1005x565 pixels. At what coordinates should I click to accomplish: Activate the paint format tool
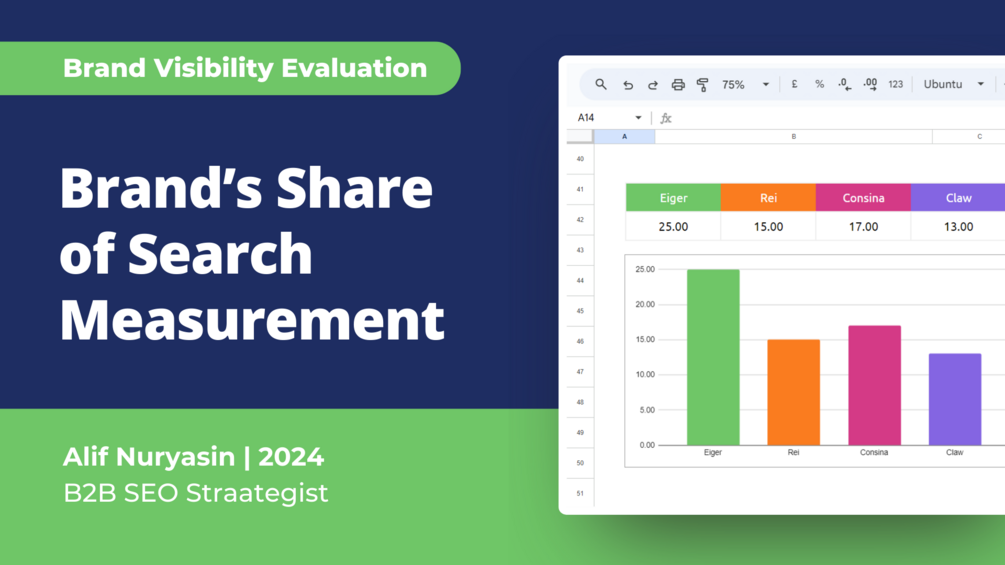[x=702, y=85]
